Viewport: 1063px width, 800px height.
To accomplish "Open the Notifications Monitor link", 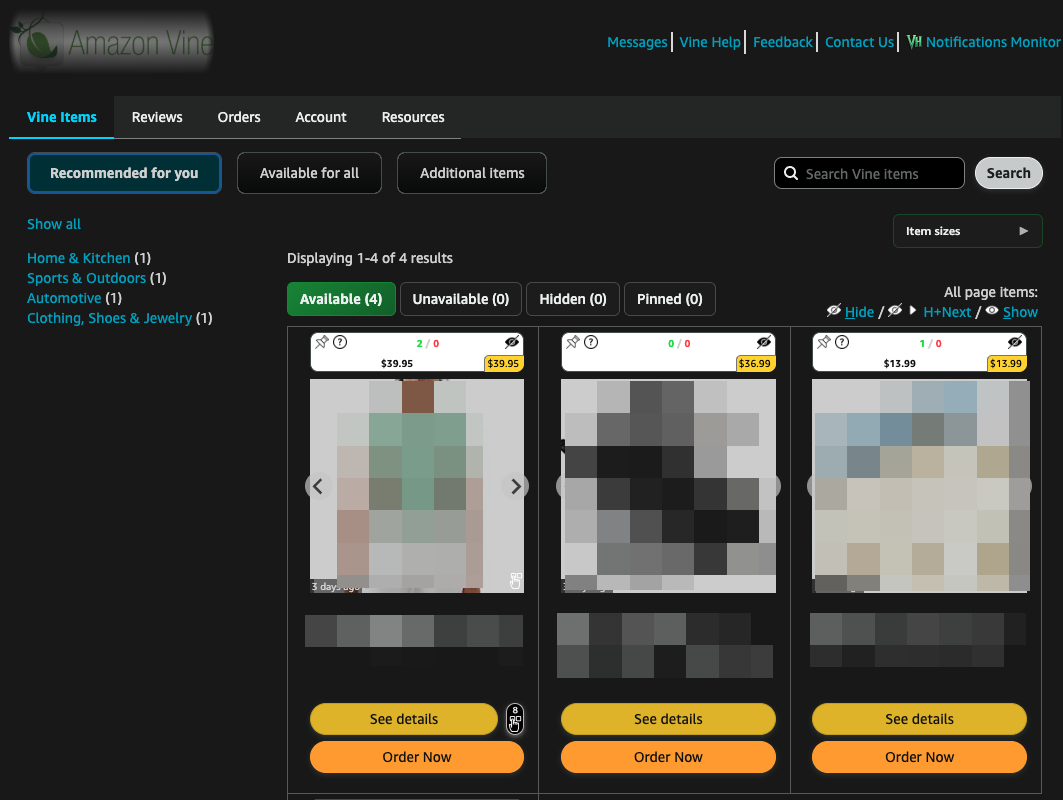I will (983, 42).
